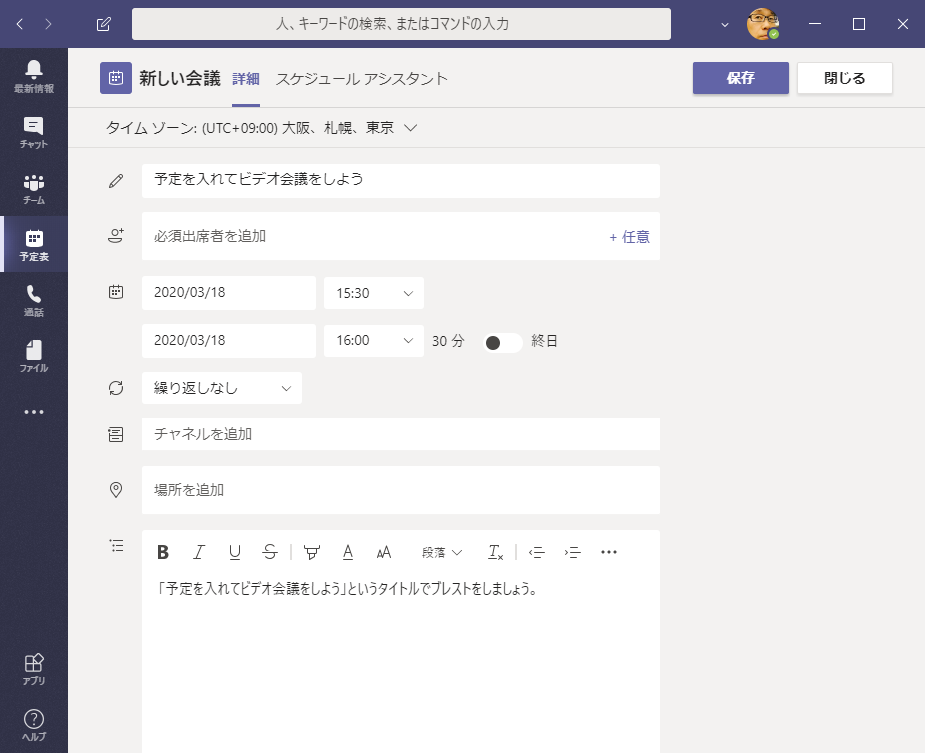
Task: Open the 繰り返しなし recurrence dropdown
Action: (222, 388)
